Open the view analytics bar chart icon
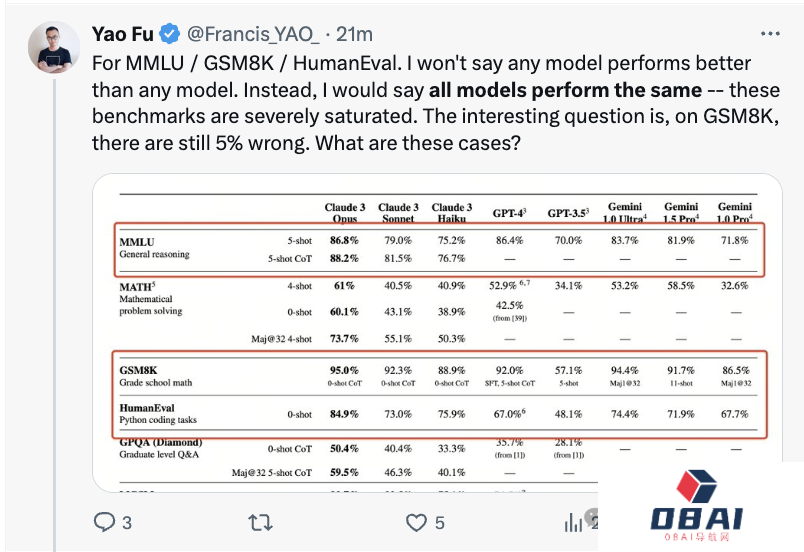Screen dimensions: 804x552 pos(574,521)
